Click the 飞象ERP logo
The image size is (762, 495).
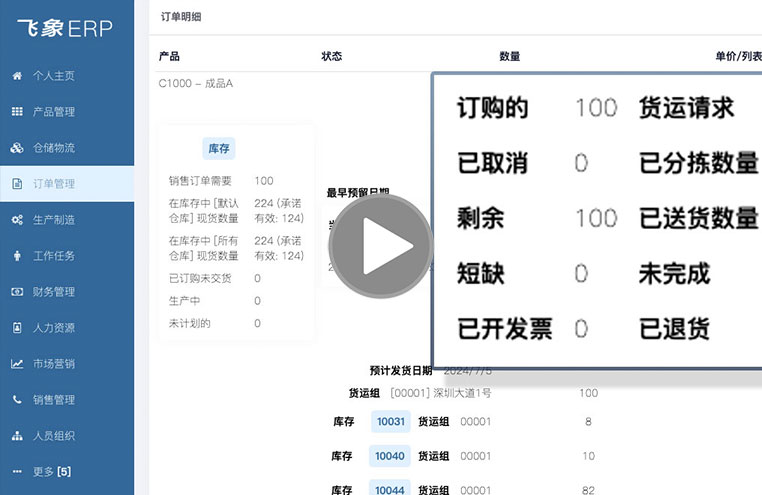(x=66, y=28)
